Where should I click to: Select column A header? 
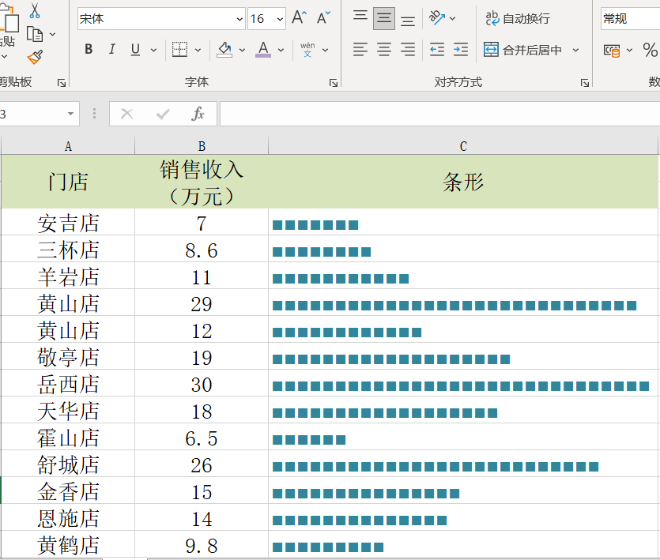pyautogui.click(x=68, y=146)
